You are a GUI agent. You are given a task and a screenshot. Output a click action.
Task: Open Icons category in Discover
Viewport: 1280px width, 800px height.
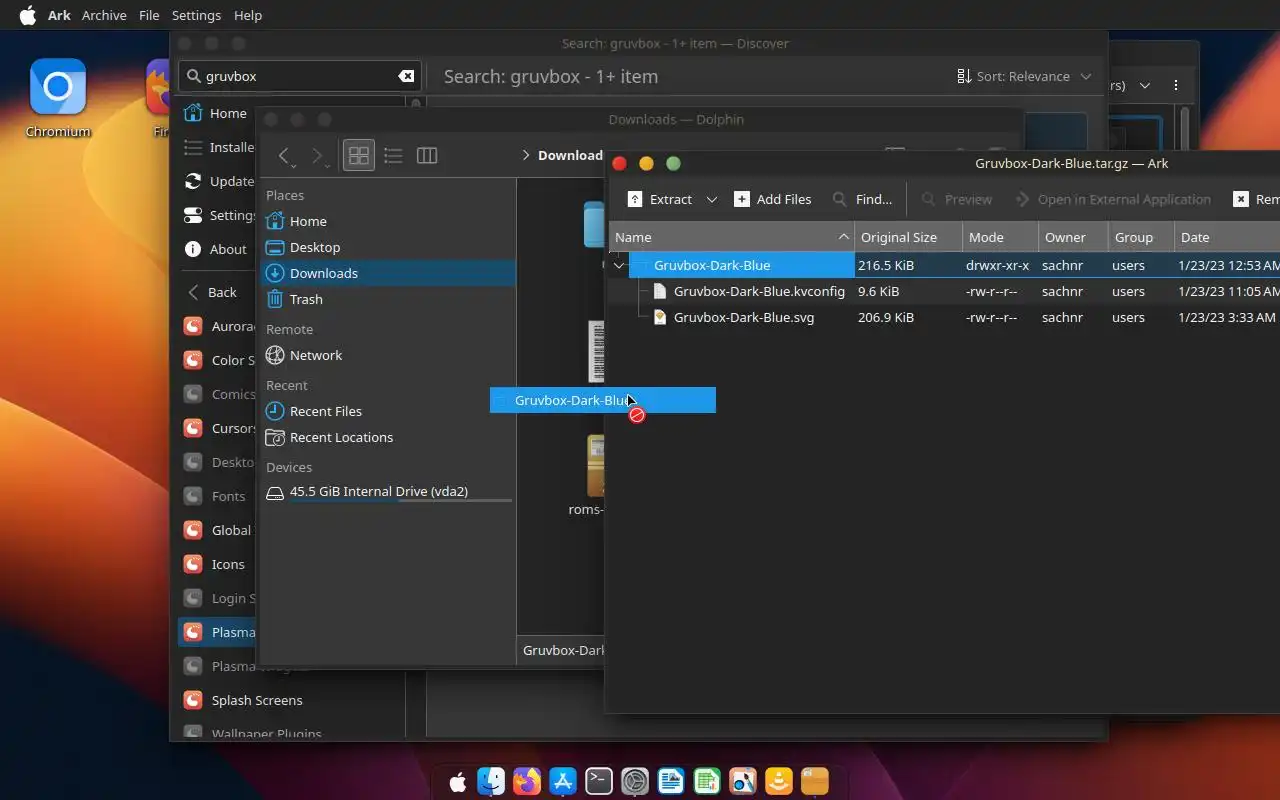tap(218, 564)
